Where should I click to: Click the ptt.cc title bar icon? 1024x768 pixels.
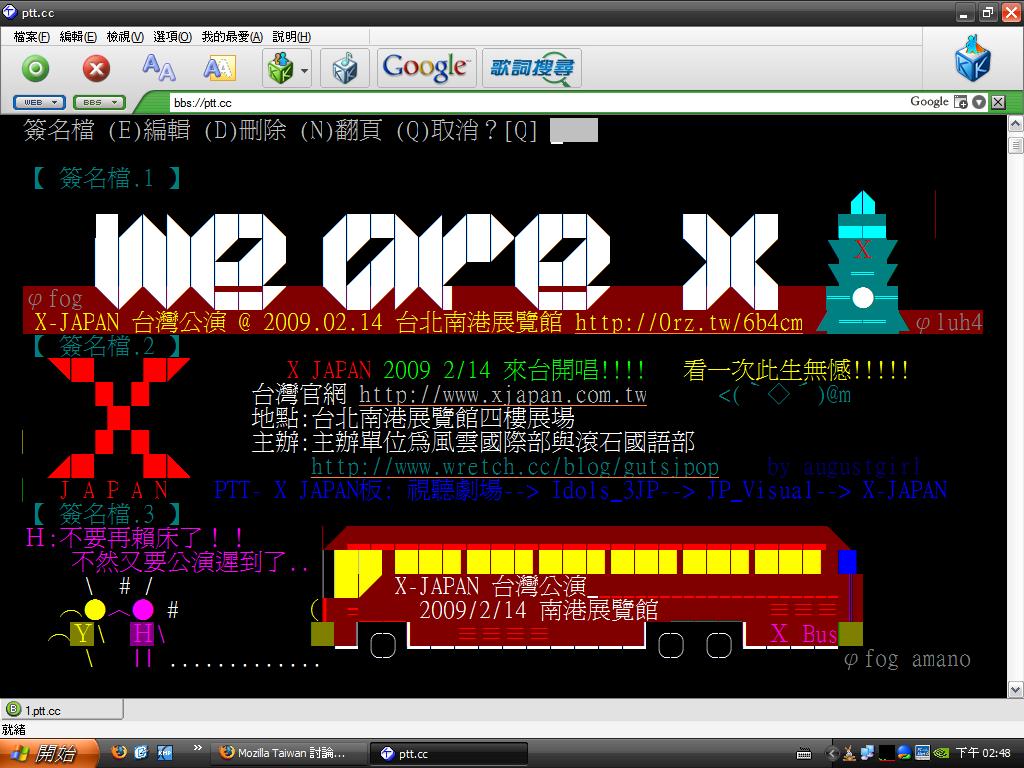(10, 11)
